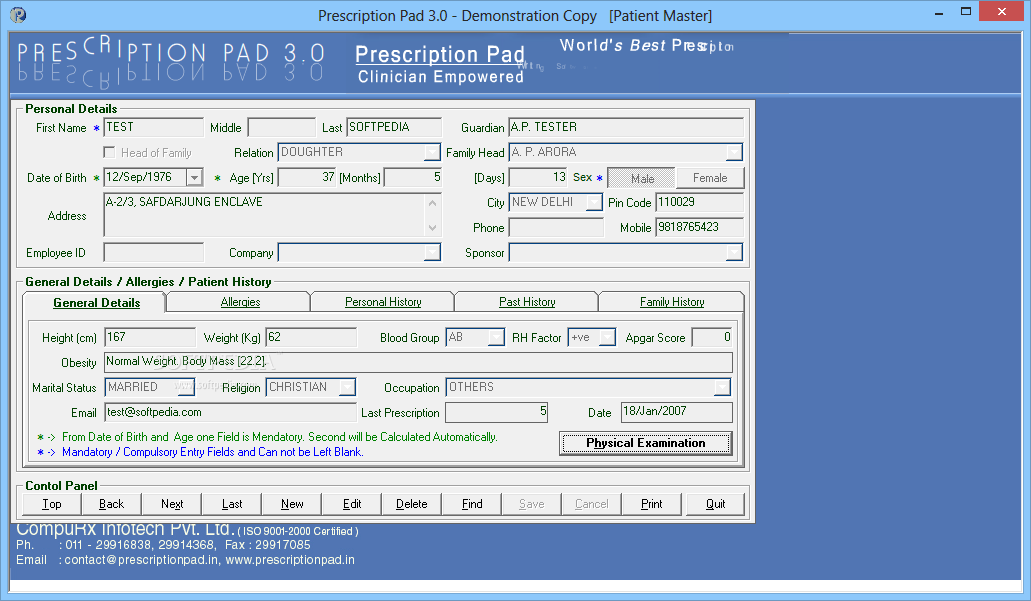Image resolution: width=1031 pixels, height=601 pixels.
Task: Click the Weight (Kg) field
Action: (x=311, y=337)
